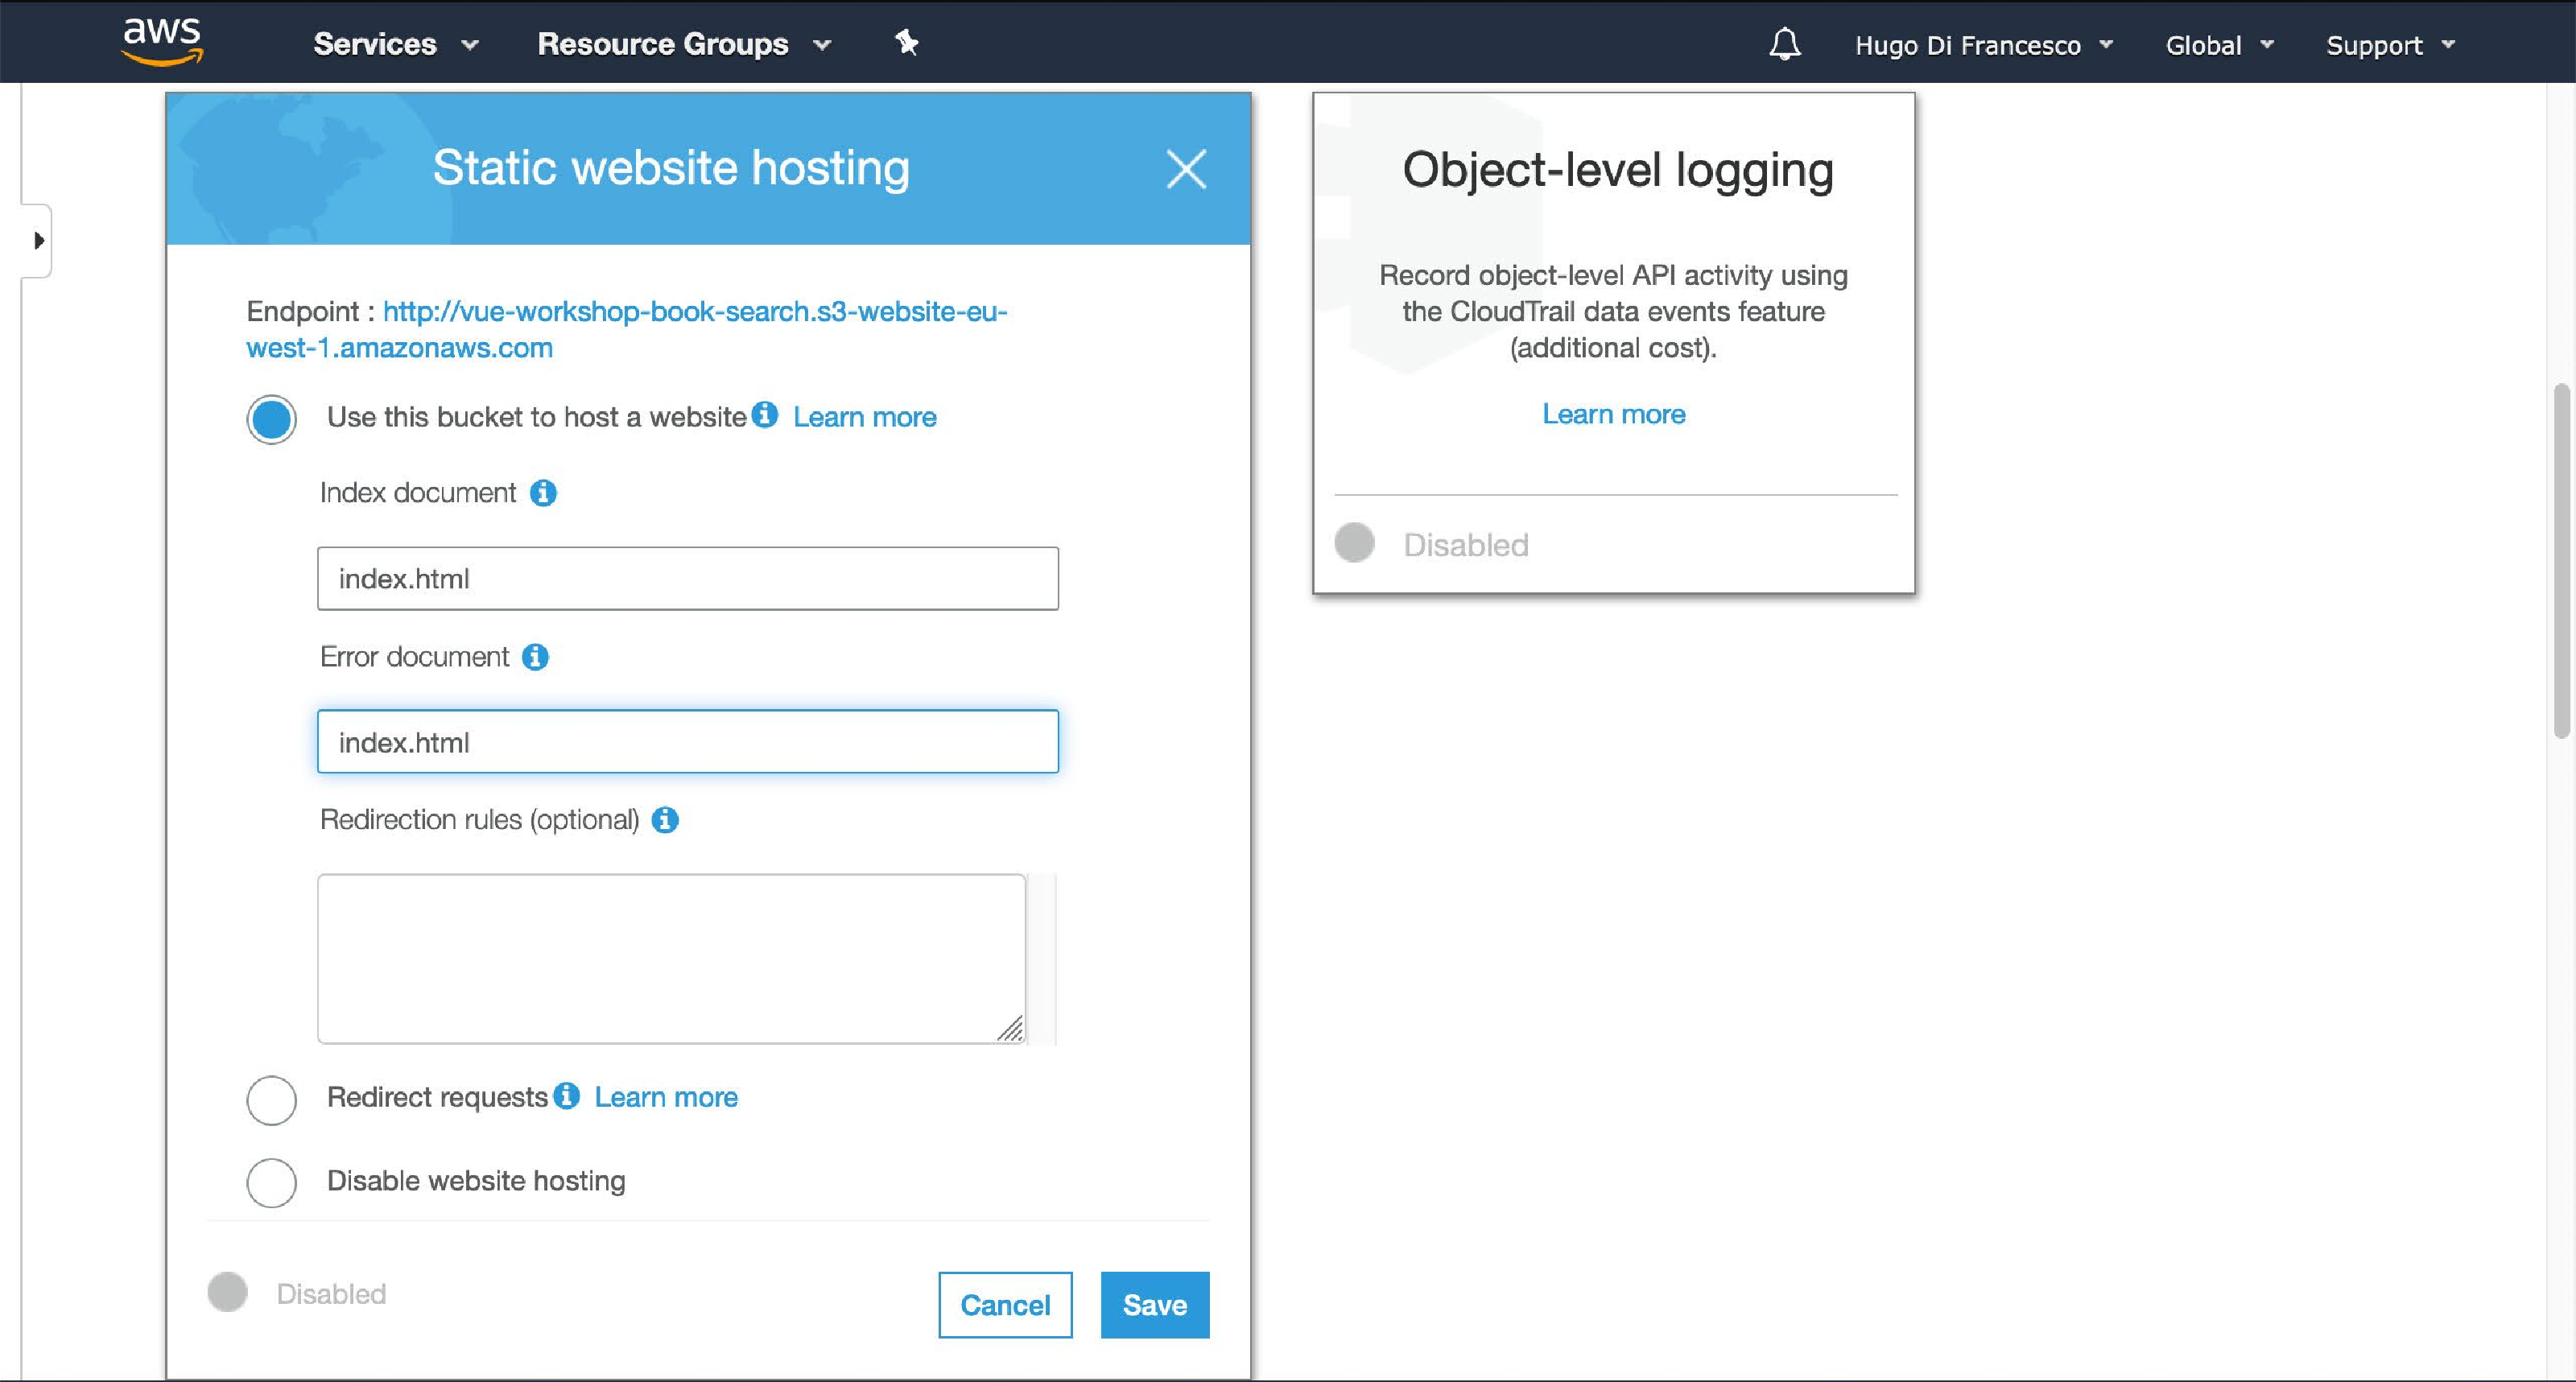2576x1382 pixels.
Task: Open the Support dropdown menu
Action: [x=2390, y=45]
